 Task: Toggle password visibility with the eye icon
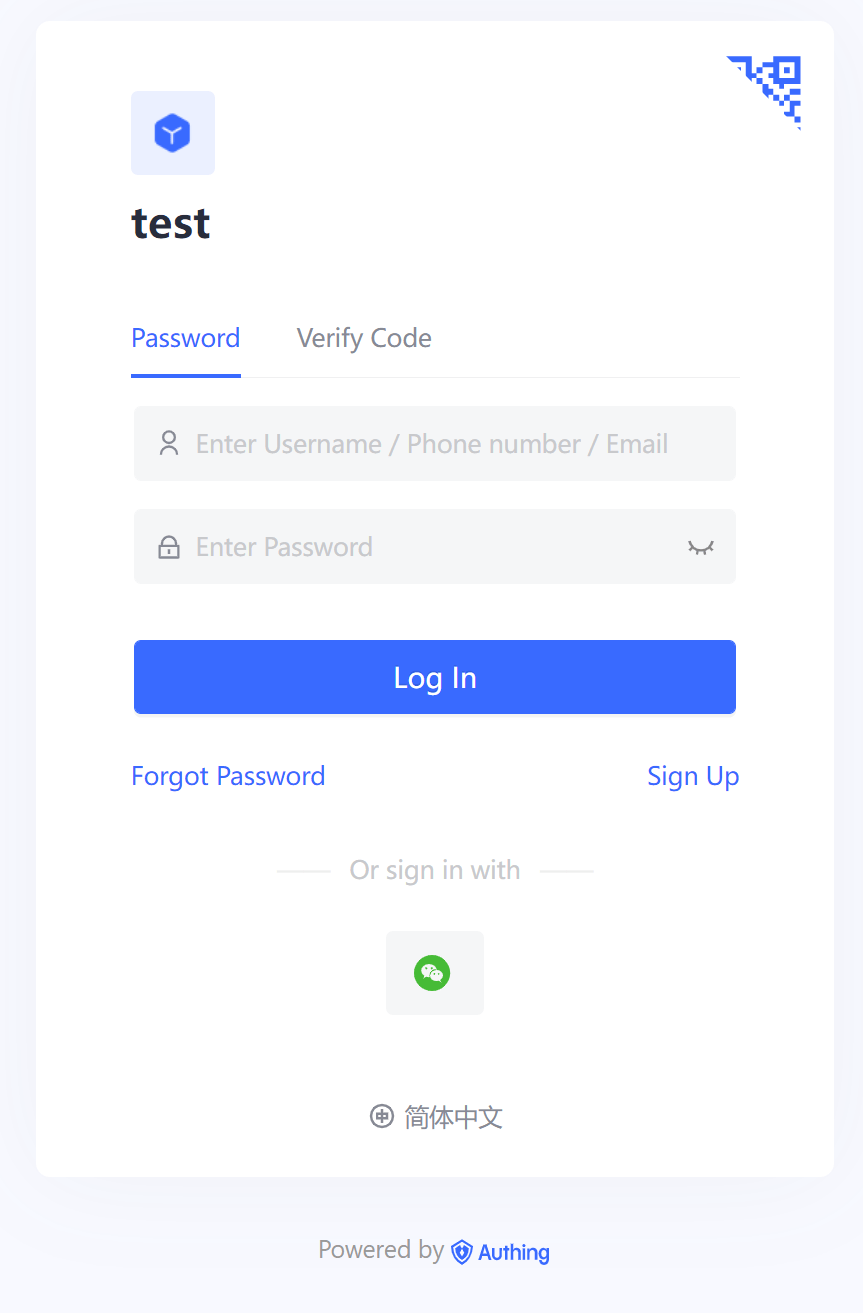(700, 546)
